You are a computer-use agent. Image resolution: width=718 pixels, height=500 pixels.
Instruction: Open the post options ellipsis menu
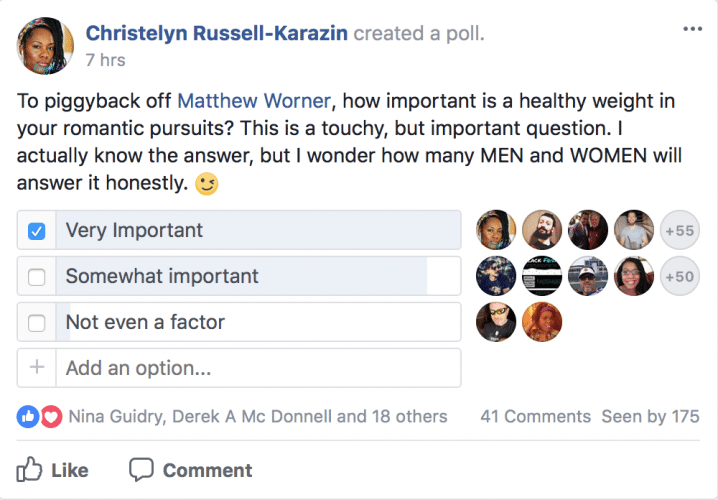692,28
